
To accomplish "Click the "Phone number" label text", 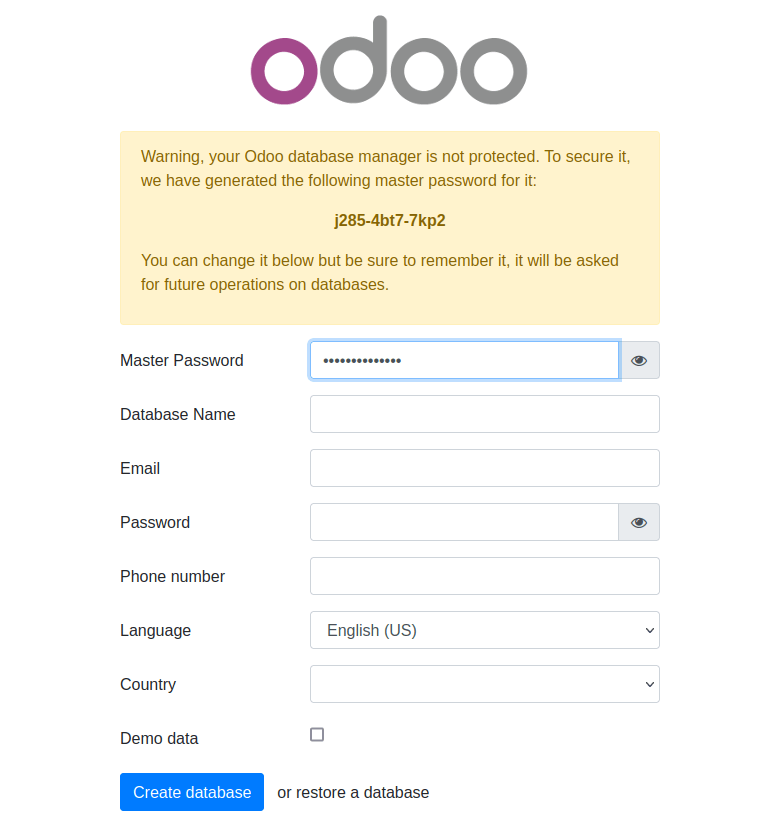I will click(x=172, y=577).
